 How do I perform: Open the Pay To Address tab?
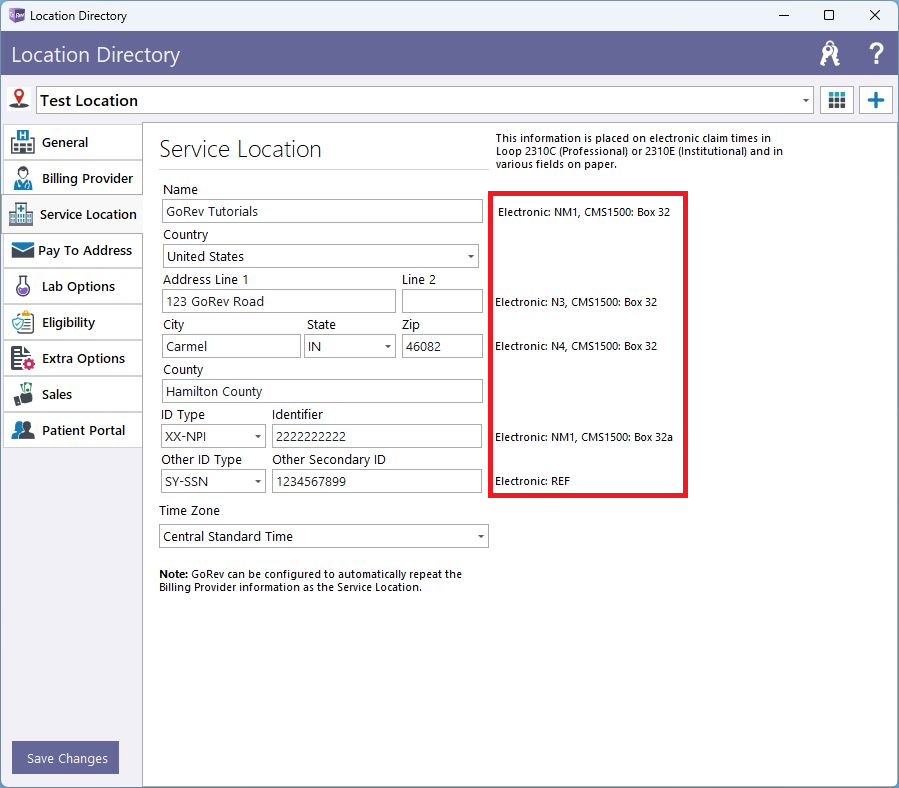[73, 250]
